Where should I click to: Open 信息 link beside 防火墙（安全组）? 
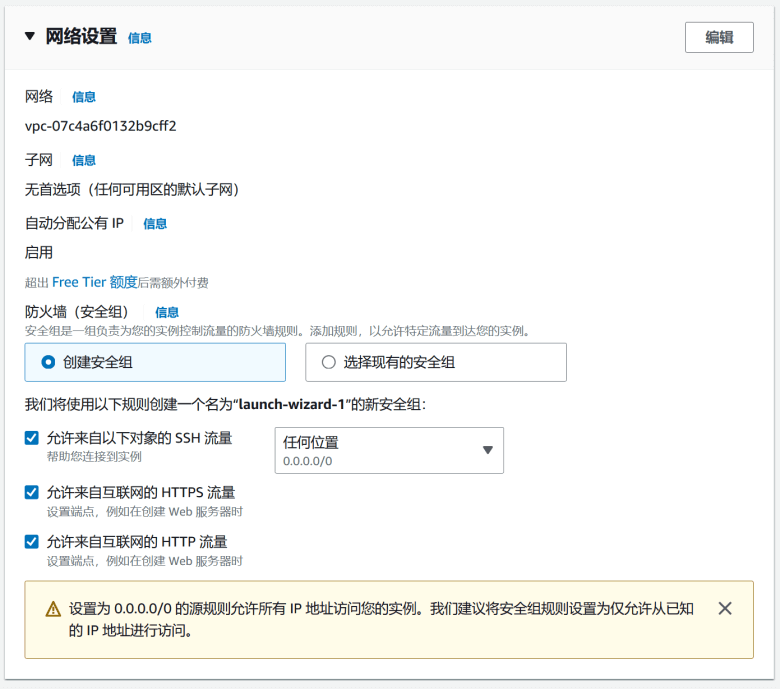167,312
